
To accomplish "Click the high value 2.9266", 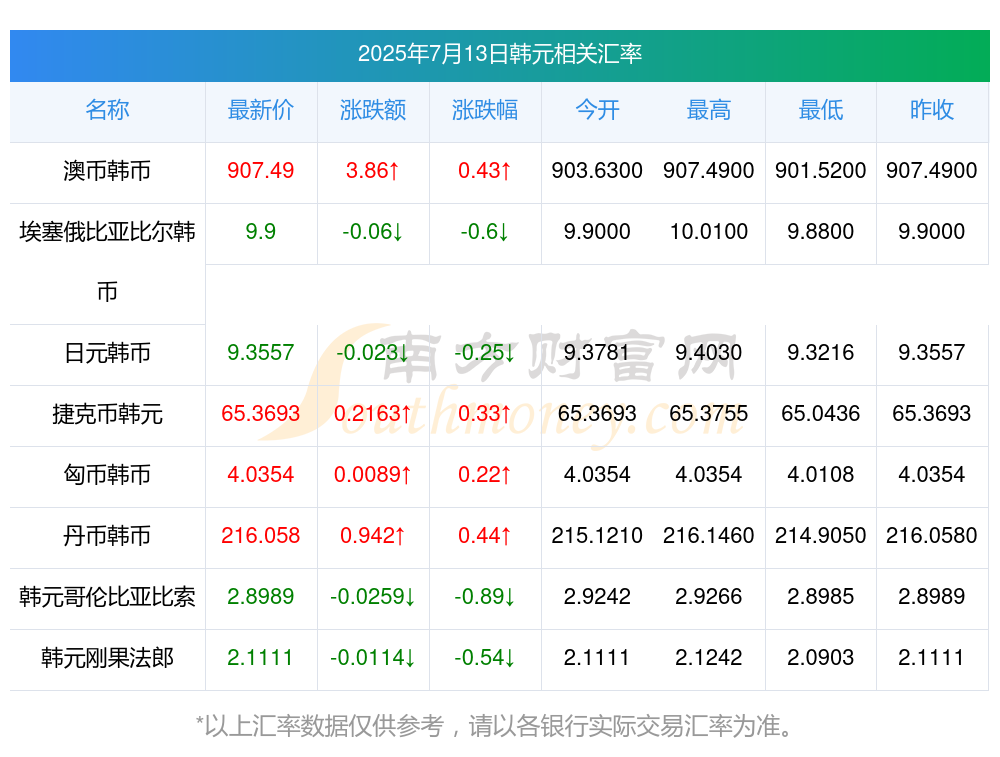I will (709, 597).
